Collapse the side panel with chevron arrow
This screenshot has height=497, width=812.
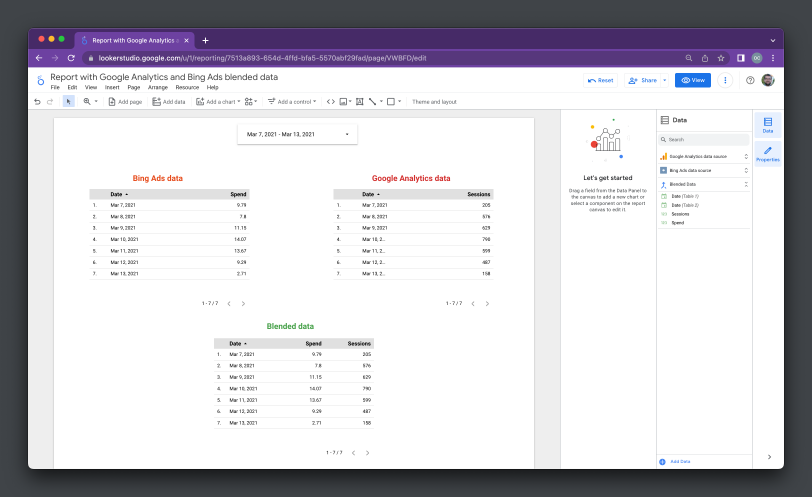click(x=770, y=457)
